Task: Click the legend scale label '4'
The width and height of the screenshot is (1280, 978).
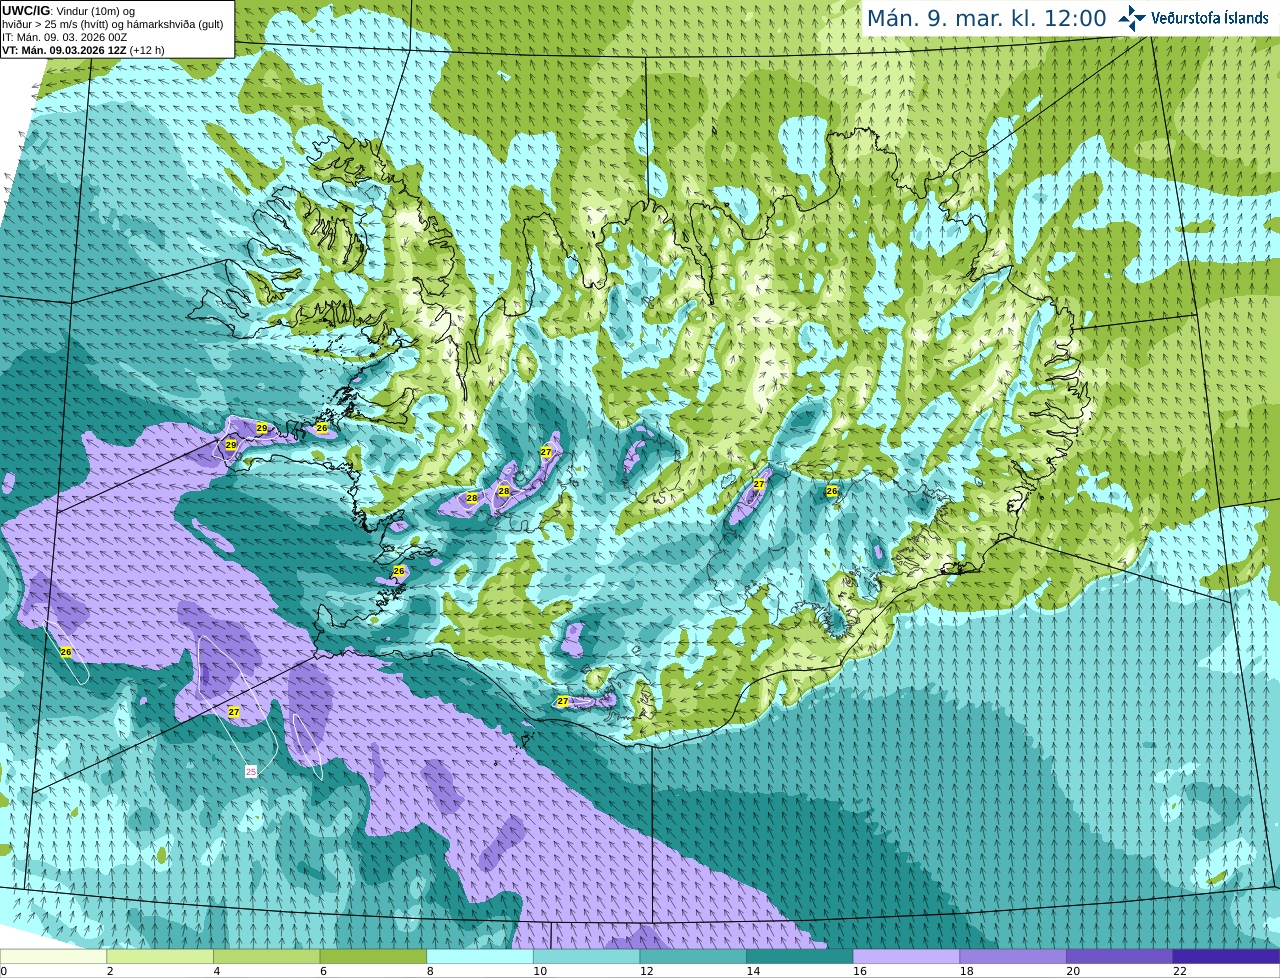Action: click(217, 971)
